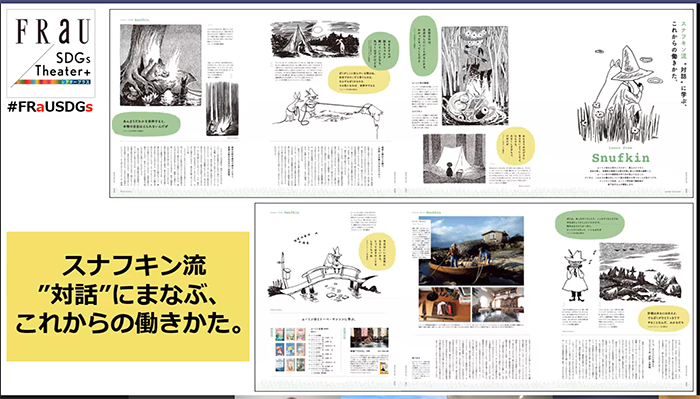
Task: Select the yellow スナフキン流 title box
Action: tap(128, 296)
